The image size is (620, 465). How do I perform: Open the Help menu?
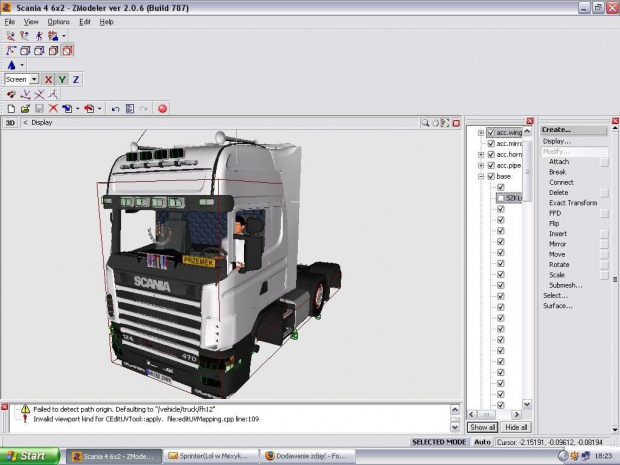tap(106, 22)
